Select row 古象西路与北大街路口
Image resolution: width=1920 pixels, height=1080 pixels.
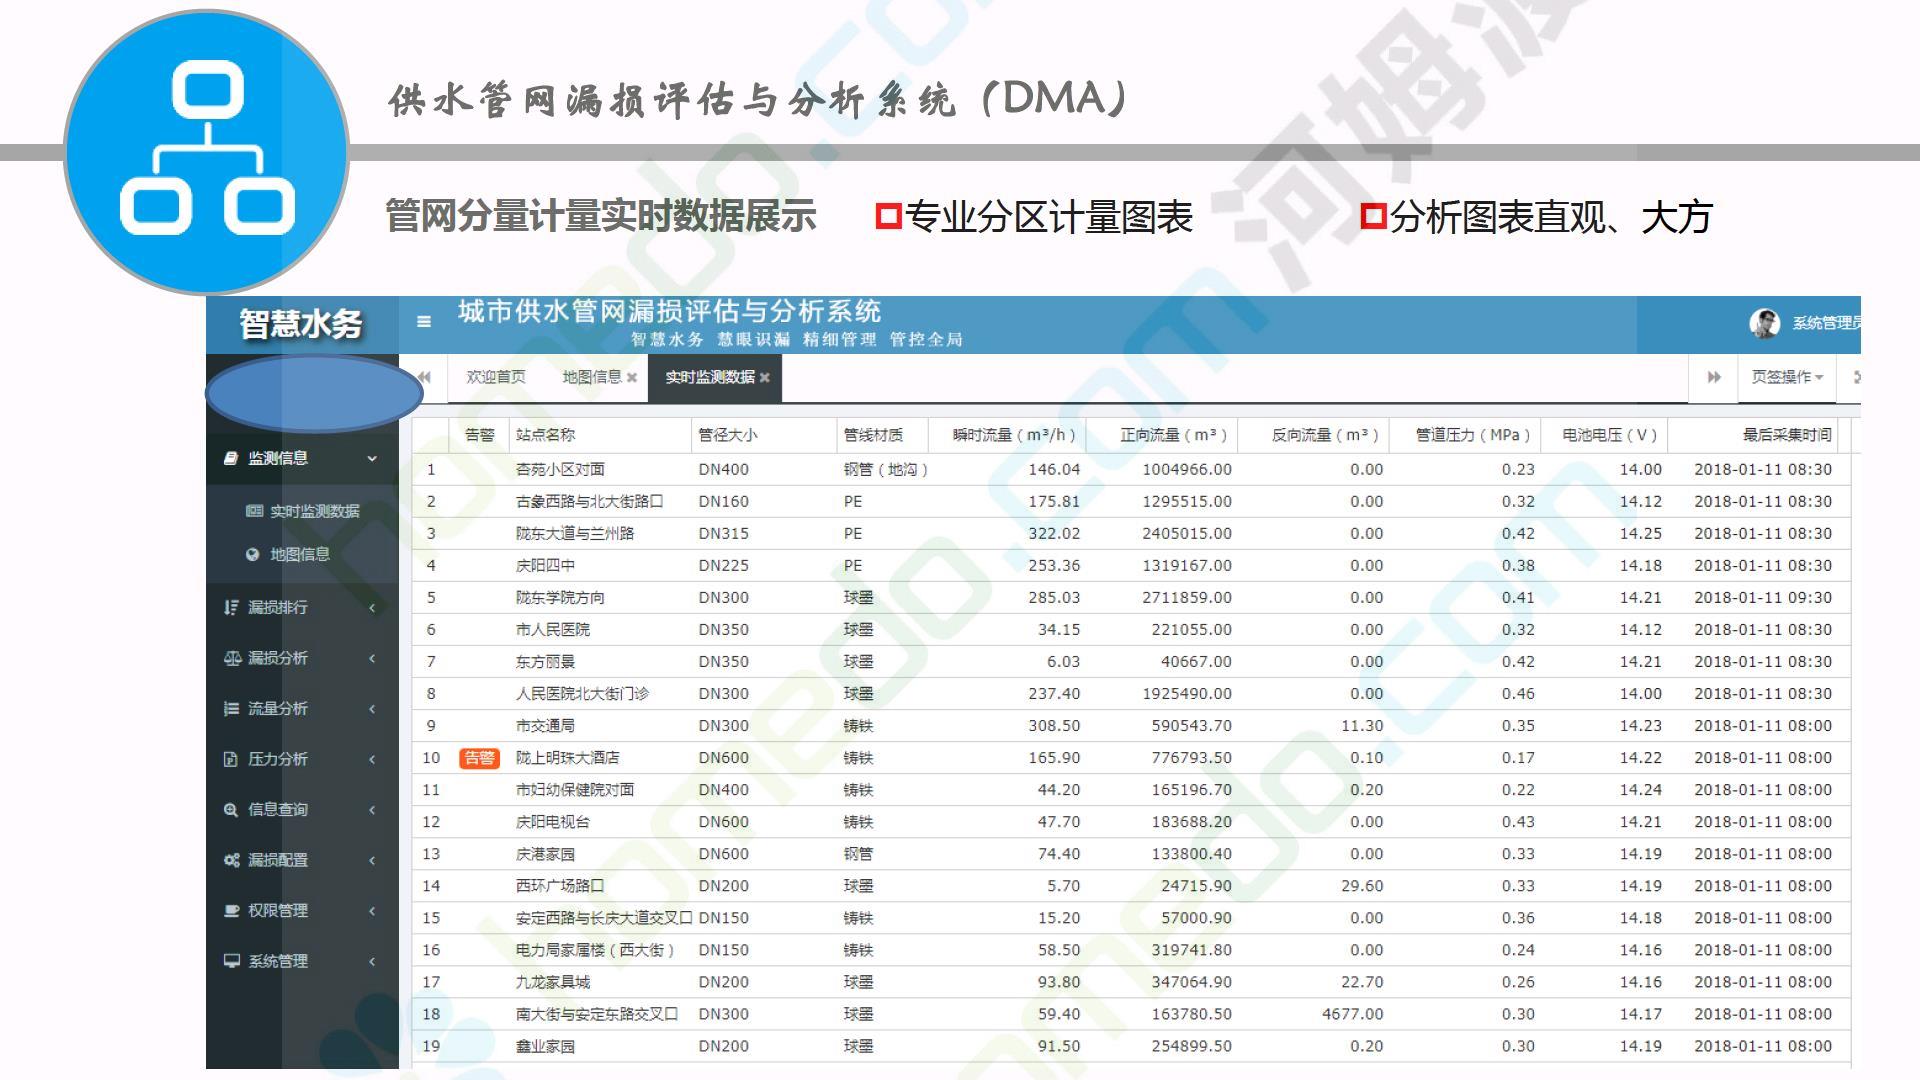click(1131, 501)
